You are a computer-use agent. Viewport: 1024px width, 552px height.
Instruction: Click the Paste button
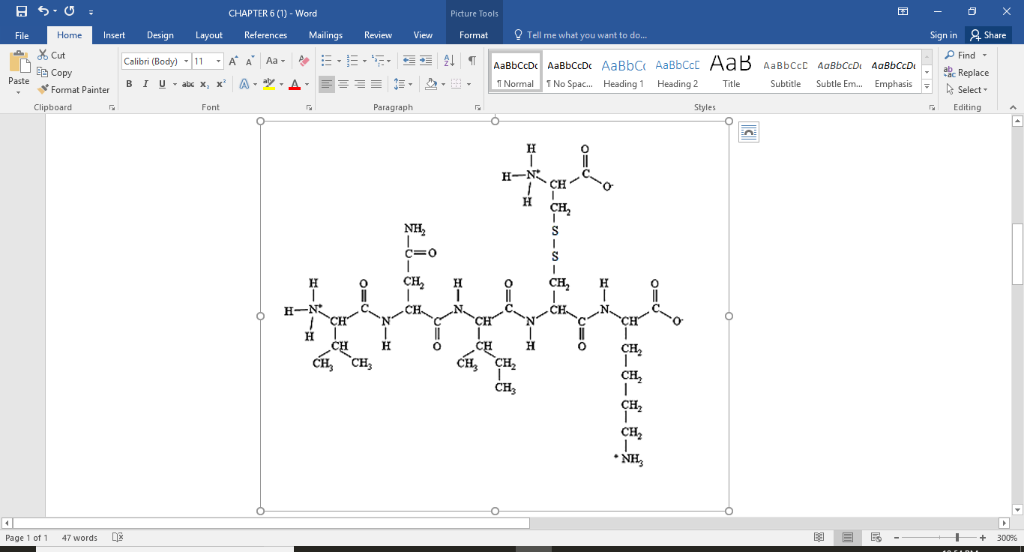point(18,73)
